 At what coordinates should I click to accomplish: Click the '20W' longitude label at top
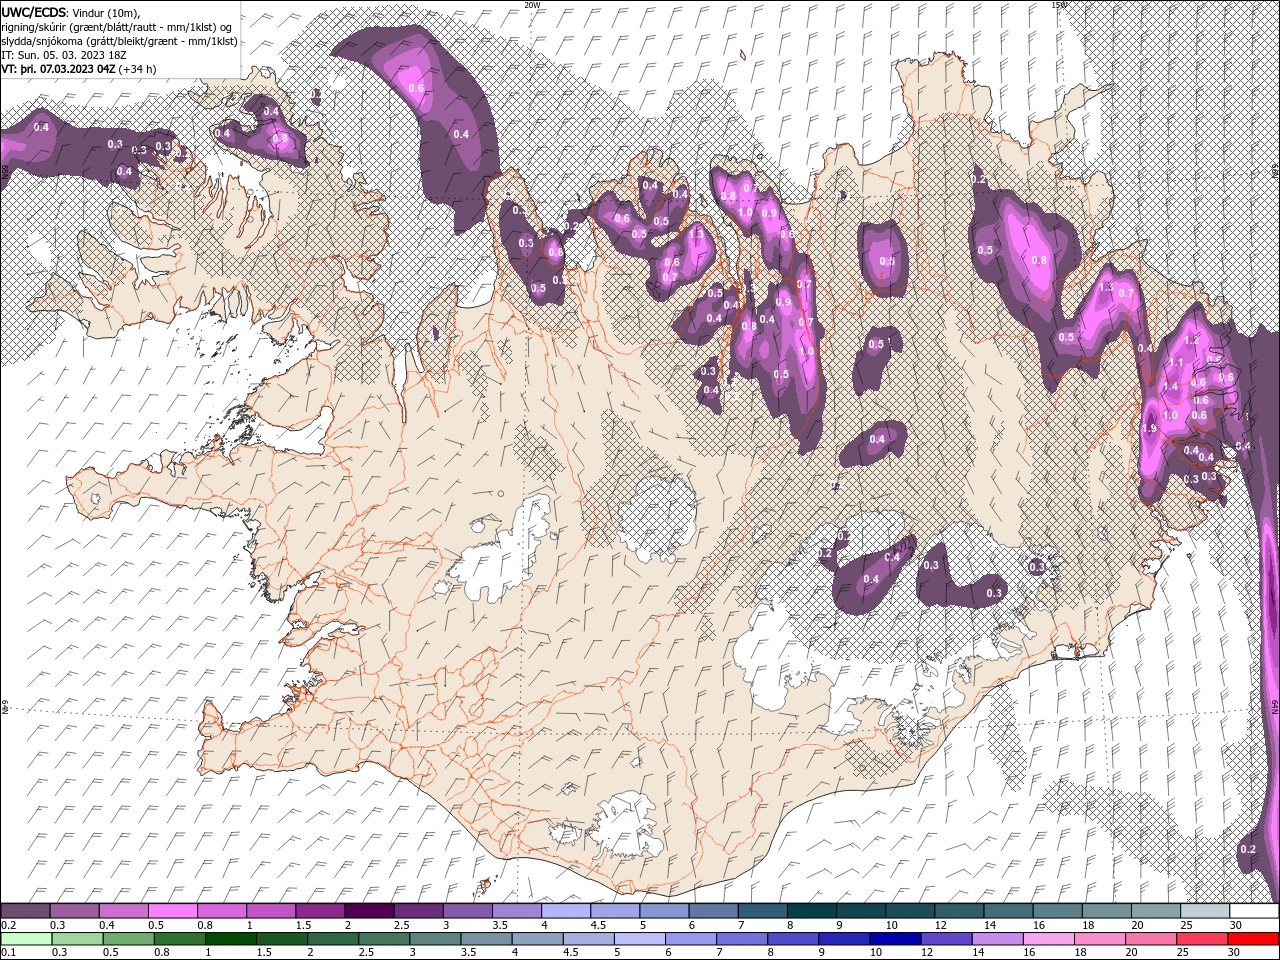[x=532, y=5]
